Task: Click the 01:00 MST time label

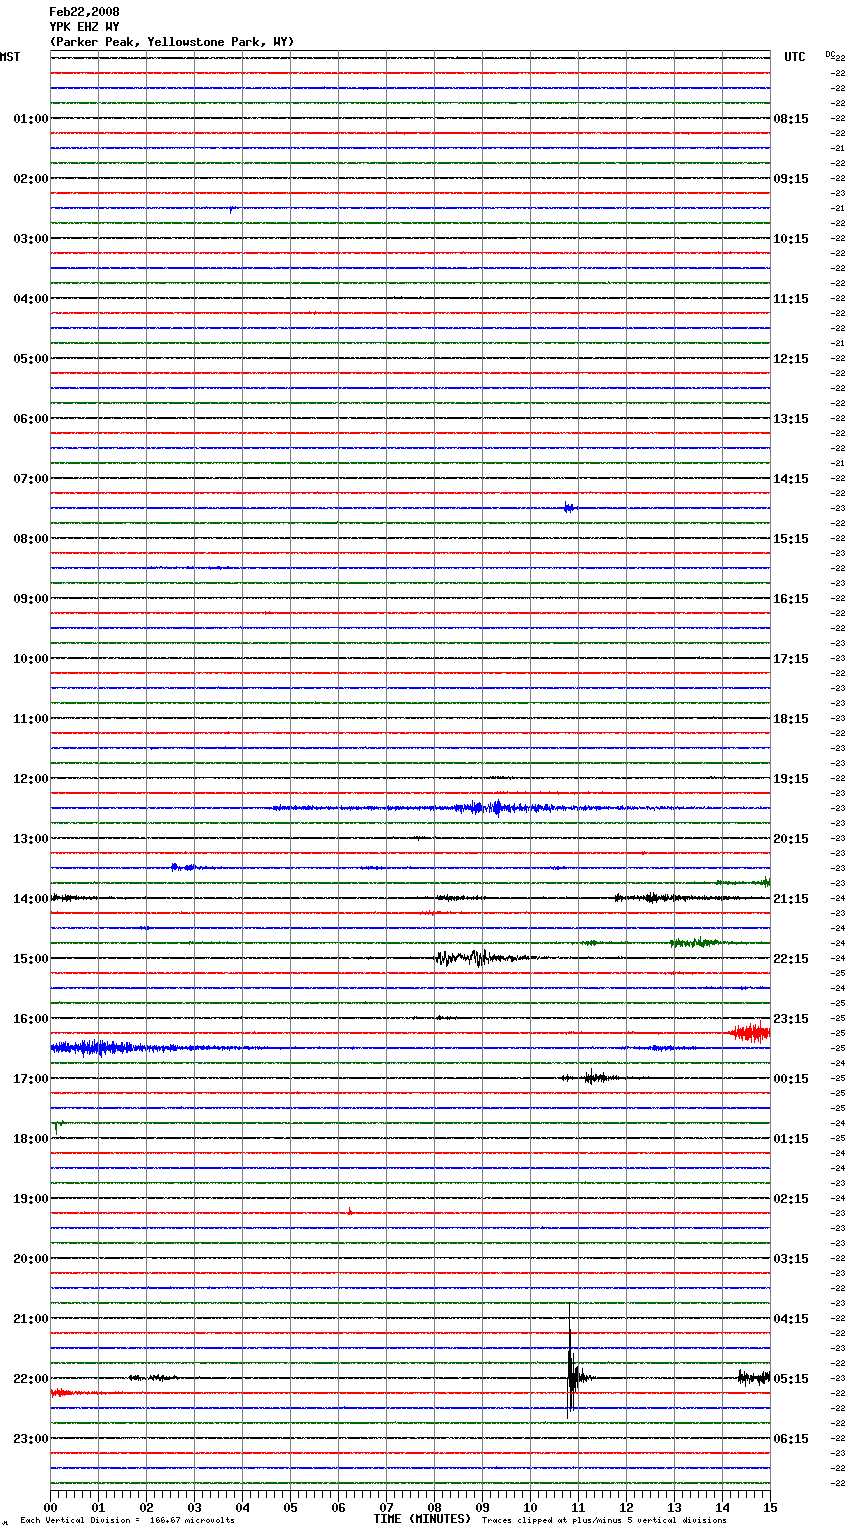Action: (31, 119)
